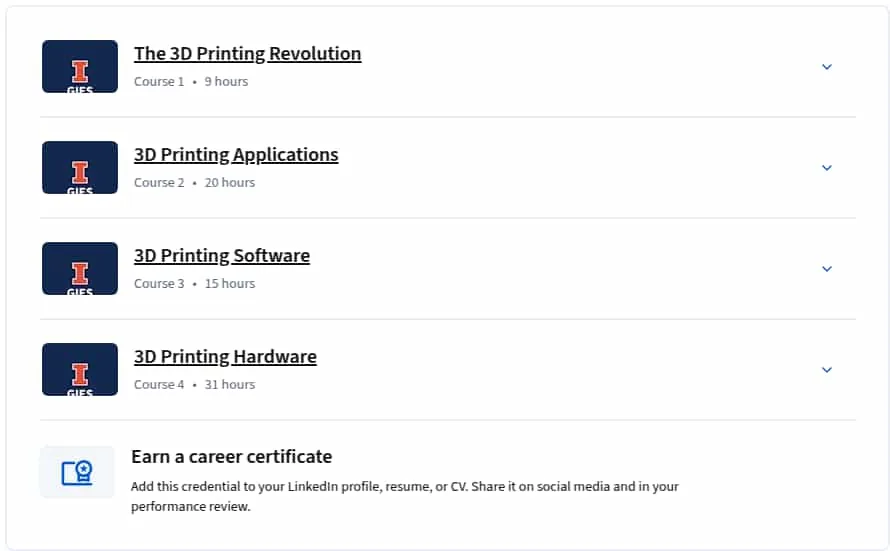Click the GIES logo beside The 3D Printing Revolution

coord(80,66)
